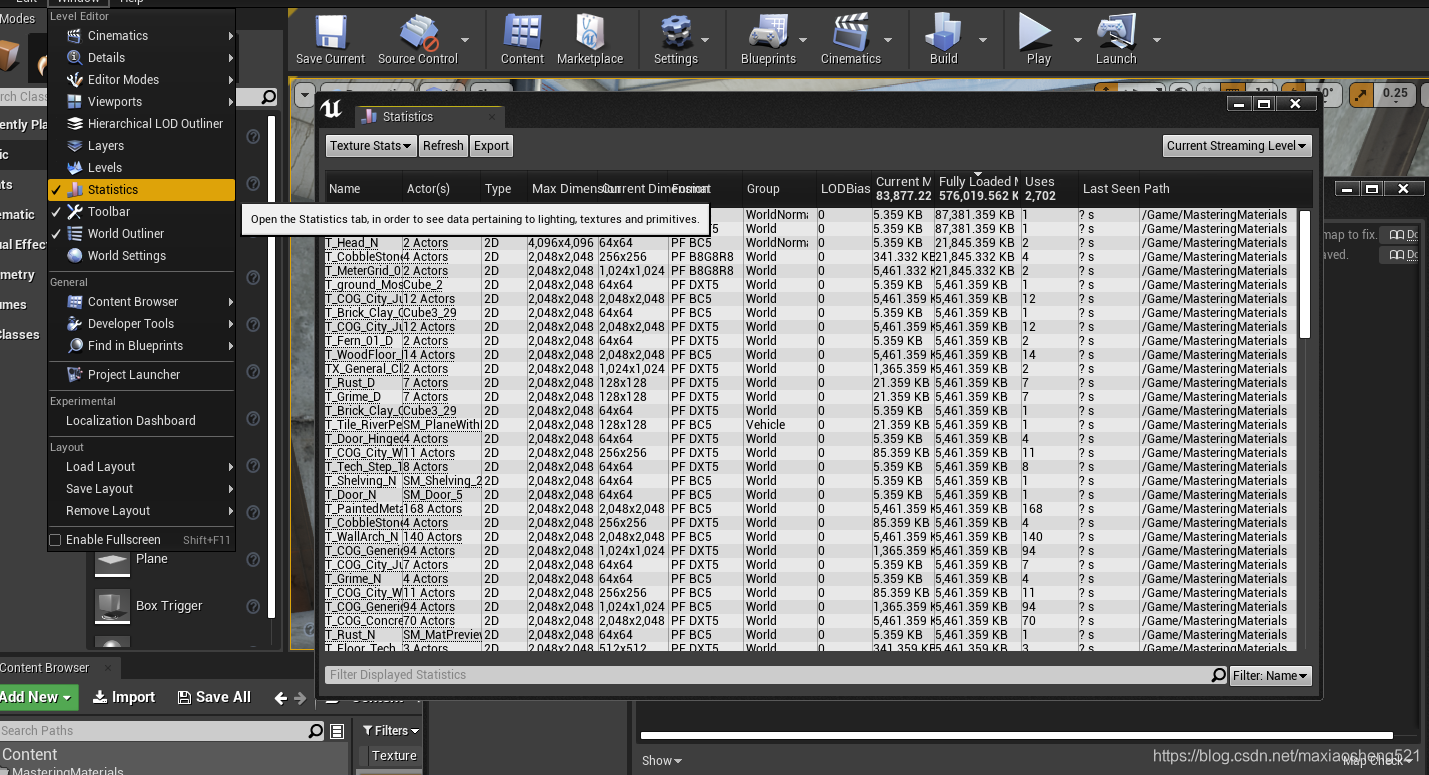The height and width of the screenshot is (775, 1429).
Task: Toggle the Toolbar menu item checkmark
Action: pyautogui.click(x=56, y=212)
